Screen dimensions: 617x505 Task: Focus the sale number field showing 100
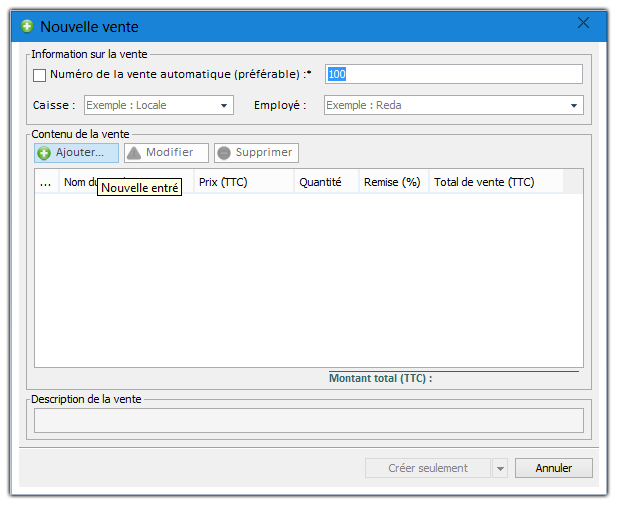[x=454, y=74]
